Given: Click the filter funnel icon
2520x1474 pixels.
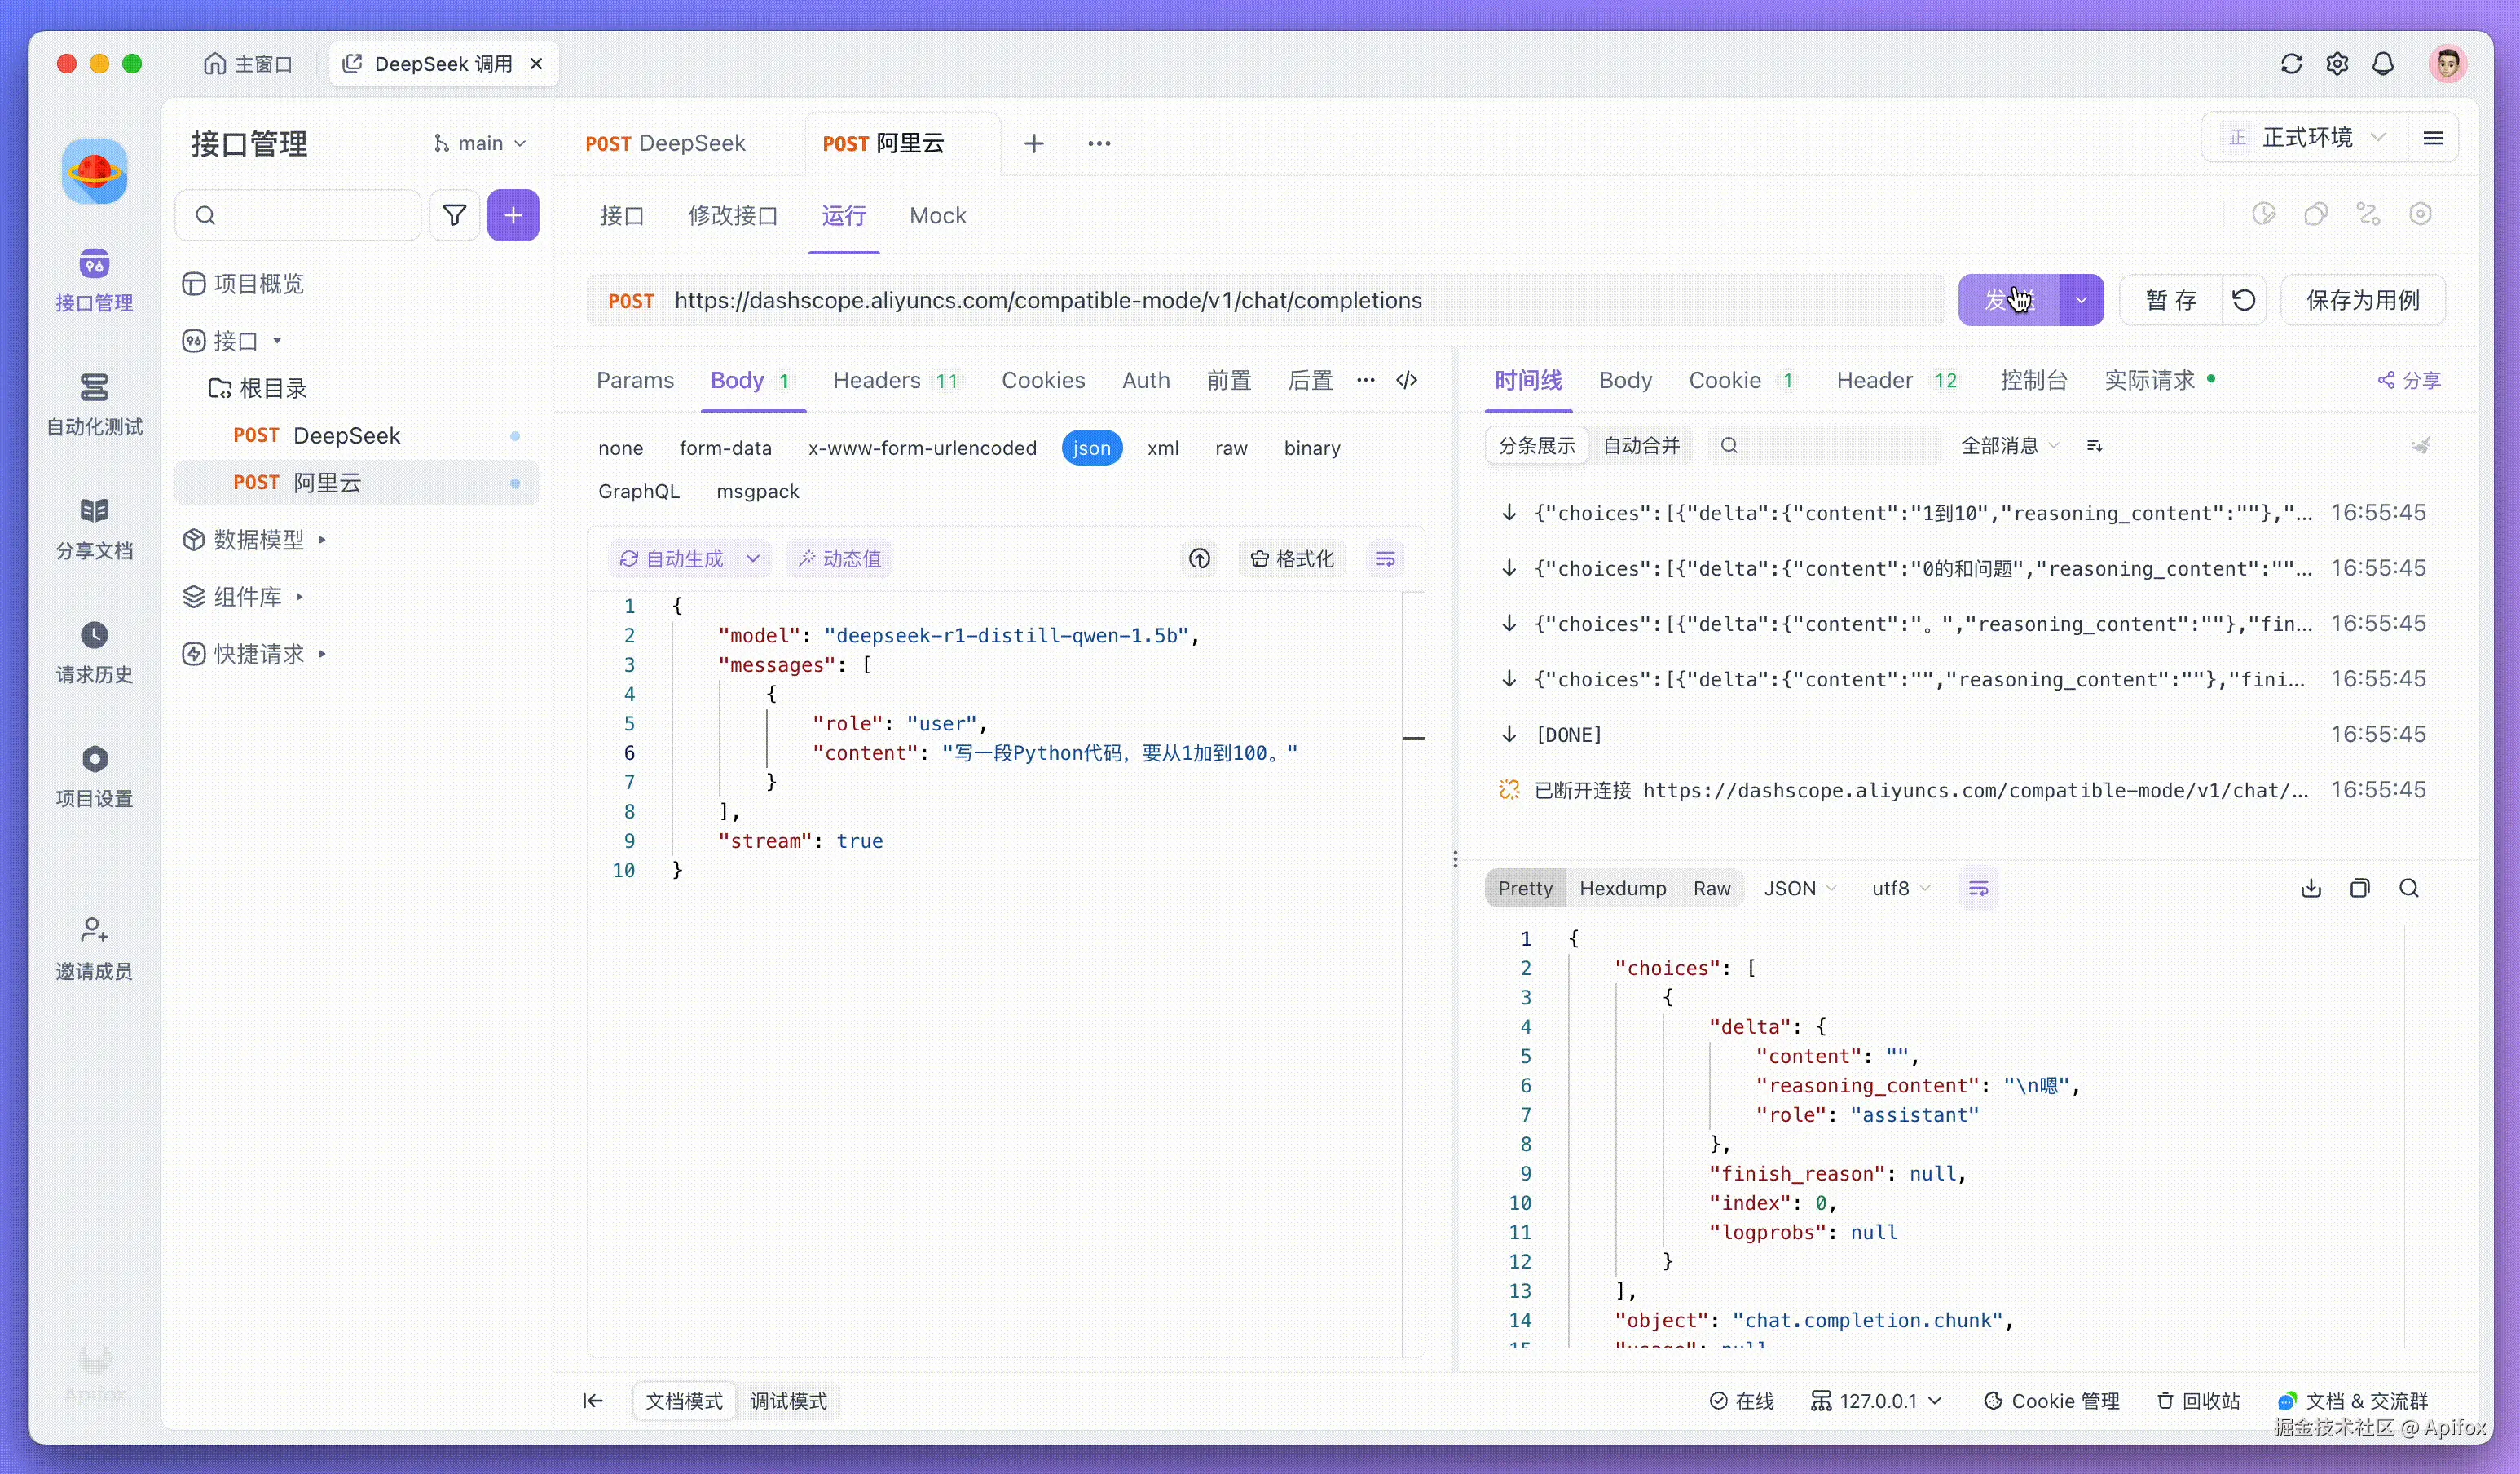Looking at the screenshot, I should 454,215.
